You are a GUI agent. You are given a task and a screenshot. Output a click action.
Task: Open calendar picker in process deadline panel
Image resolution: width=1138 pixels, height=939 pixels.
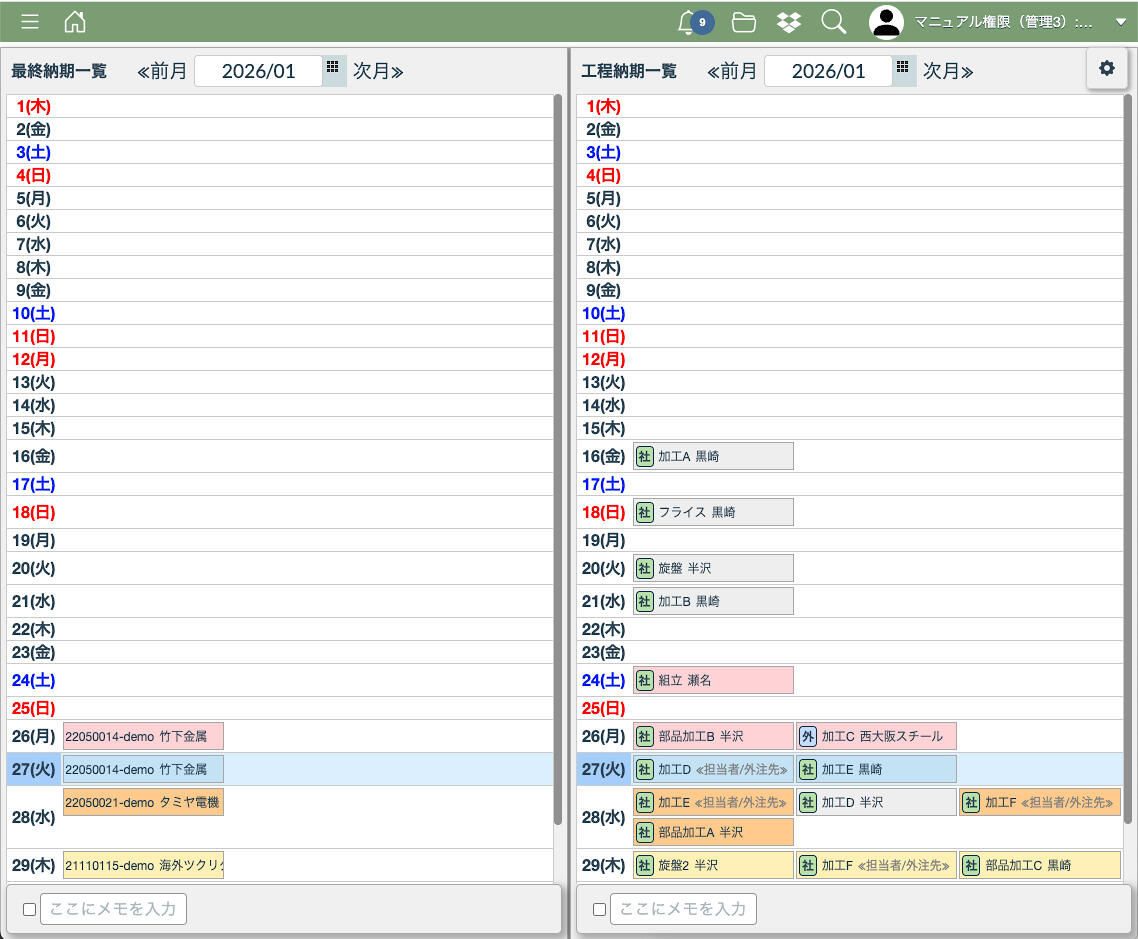[x=903, y=68]
